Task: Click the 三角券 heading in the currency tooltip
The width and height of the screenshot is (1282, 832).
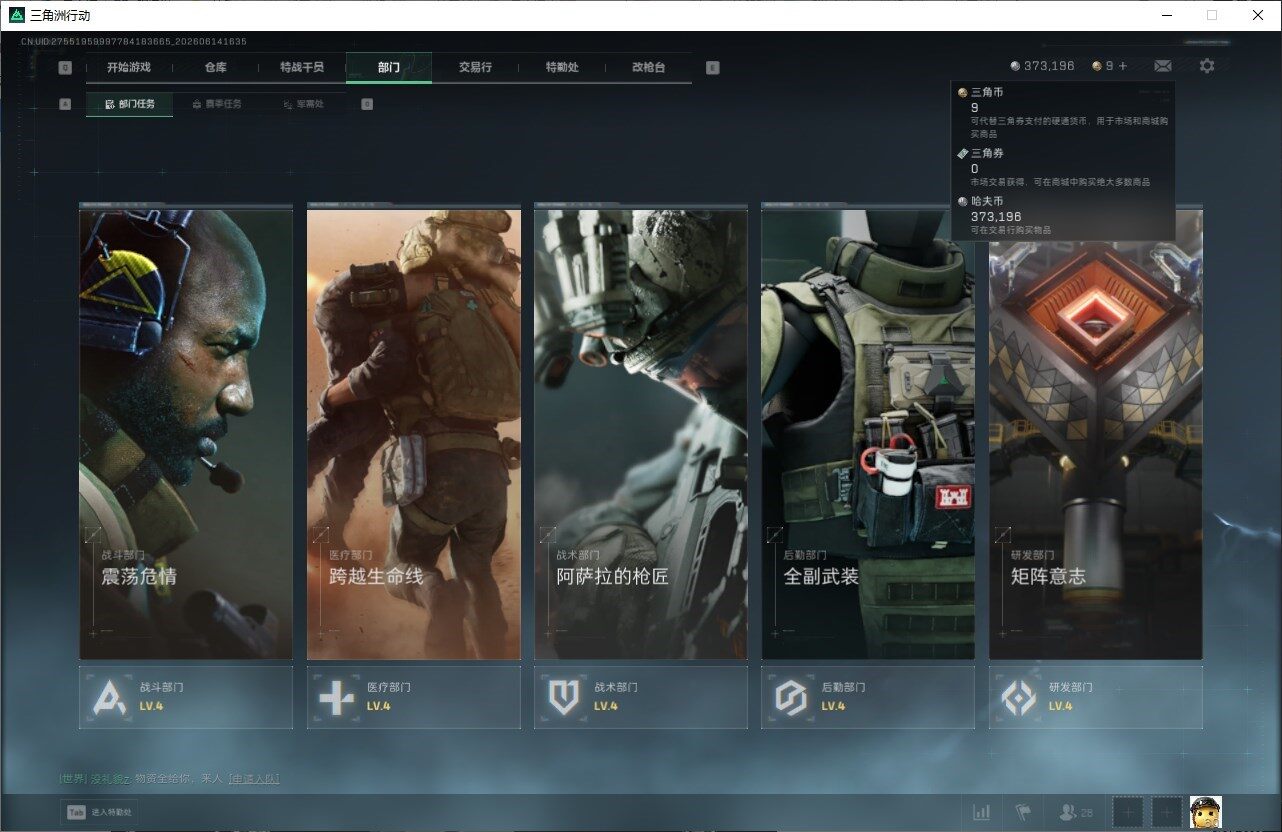Action: (x=987, y=154)
